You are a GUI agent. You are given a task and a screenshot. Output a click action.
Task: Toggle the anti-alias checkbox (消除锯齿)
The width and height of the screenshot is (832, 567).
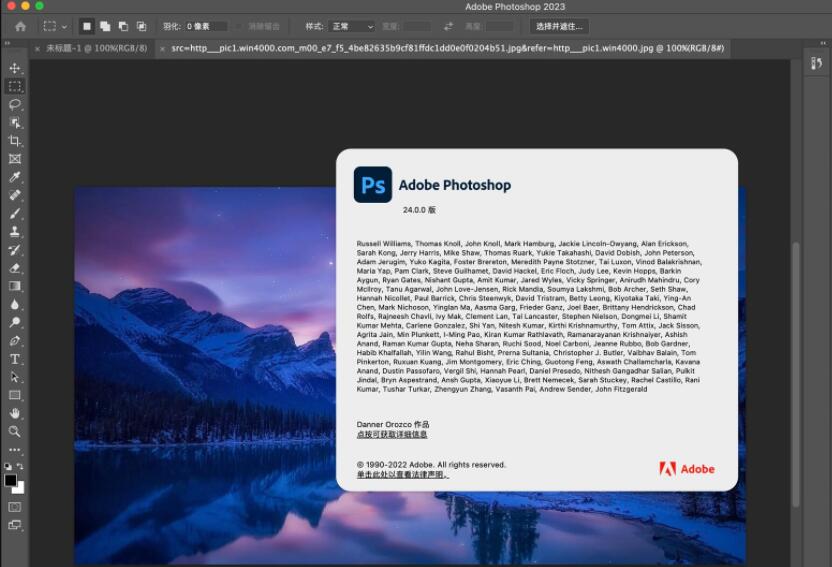point(239,26)
